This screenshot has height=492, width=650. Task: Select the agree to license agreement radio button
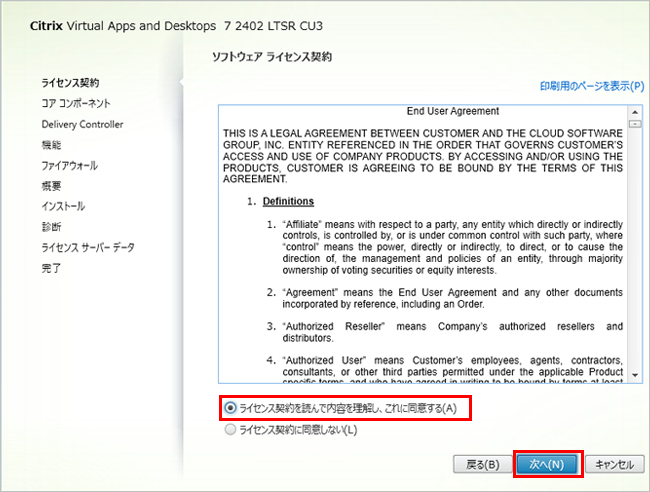[x=231, y=408]
